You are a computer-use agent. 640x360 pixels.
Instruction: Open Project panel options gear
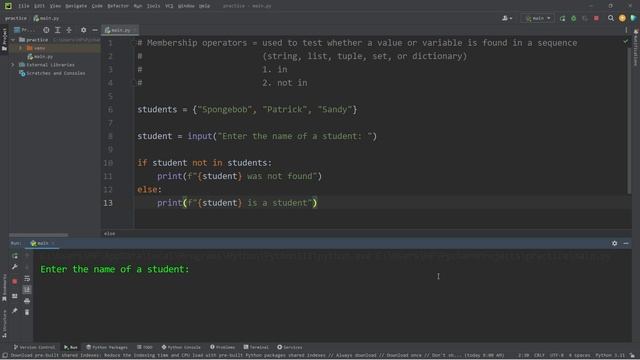[x=84, y=30]
